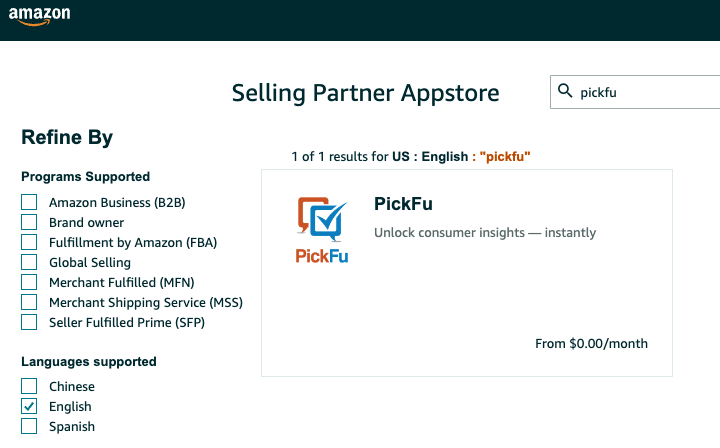Click the Selling Partner Appstore heading
Viewport: 720px width, 448px height.
coord(366,93)
